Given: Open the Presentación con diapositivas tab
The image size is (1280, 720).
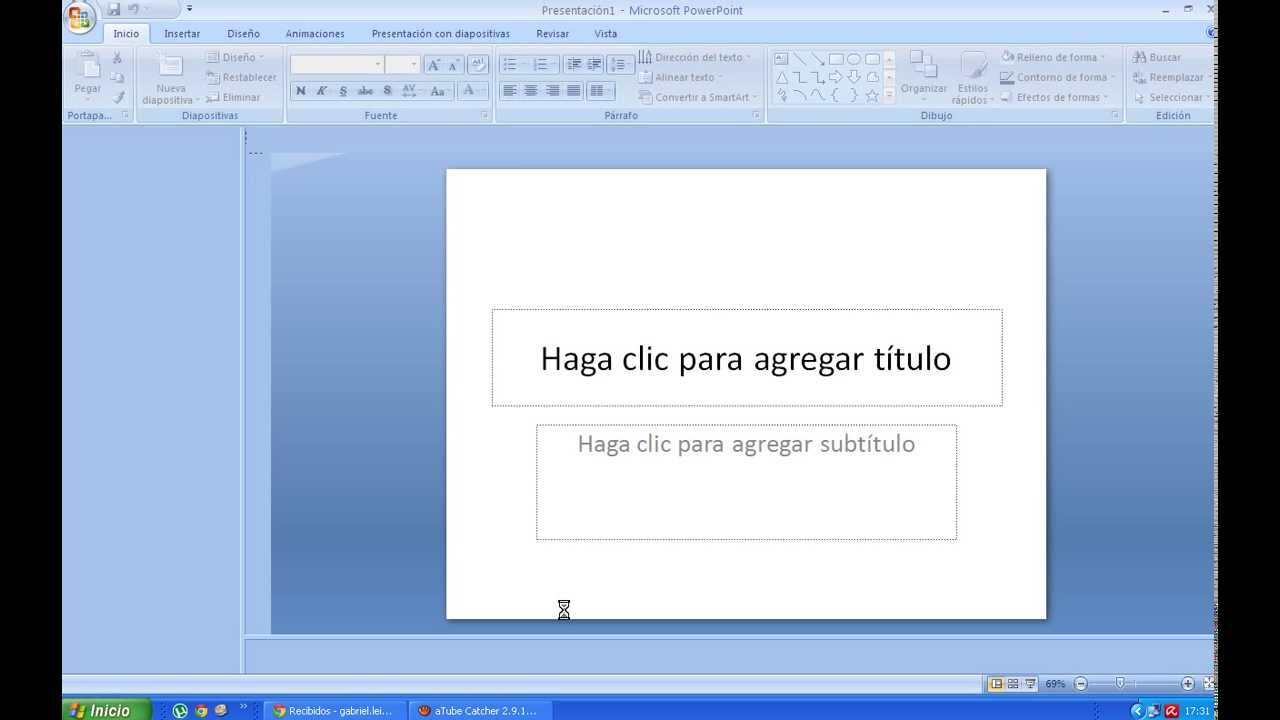Looking at the screenshot, I should [x=441, y=34].
